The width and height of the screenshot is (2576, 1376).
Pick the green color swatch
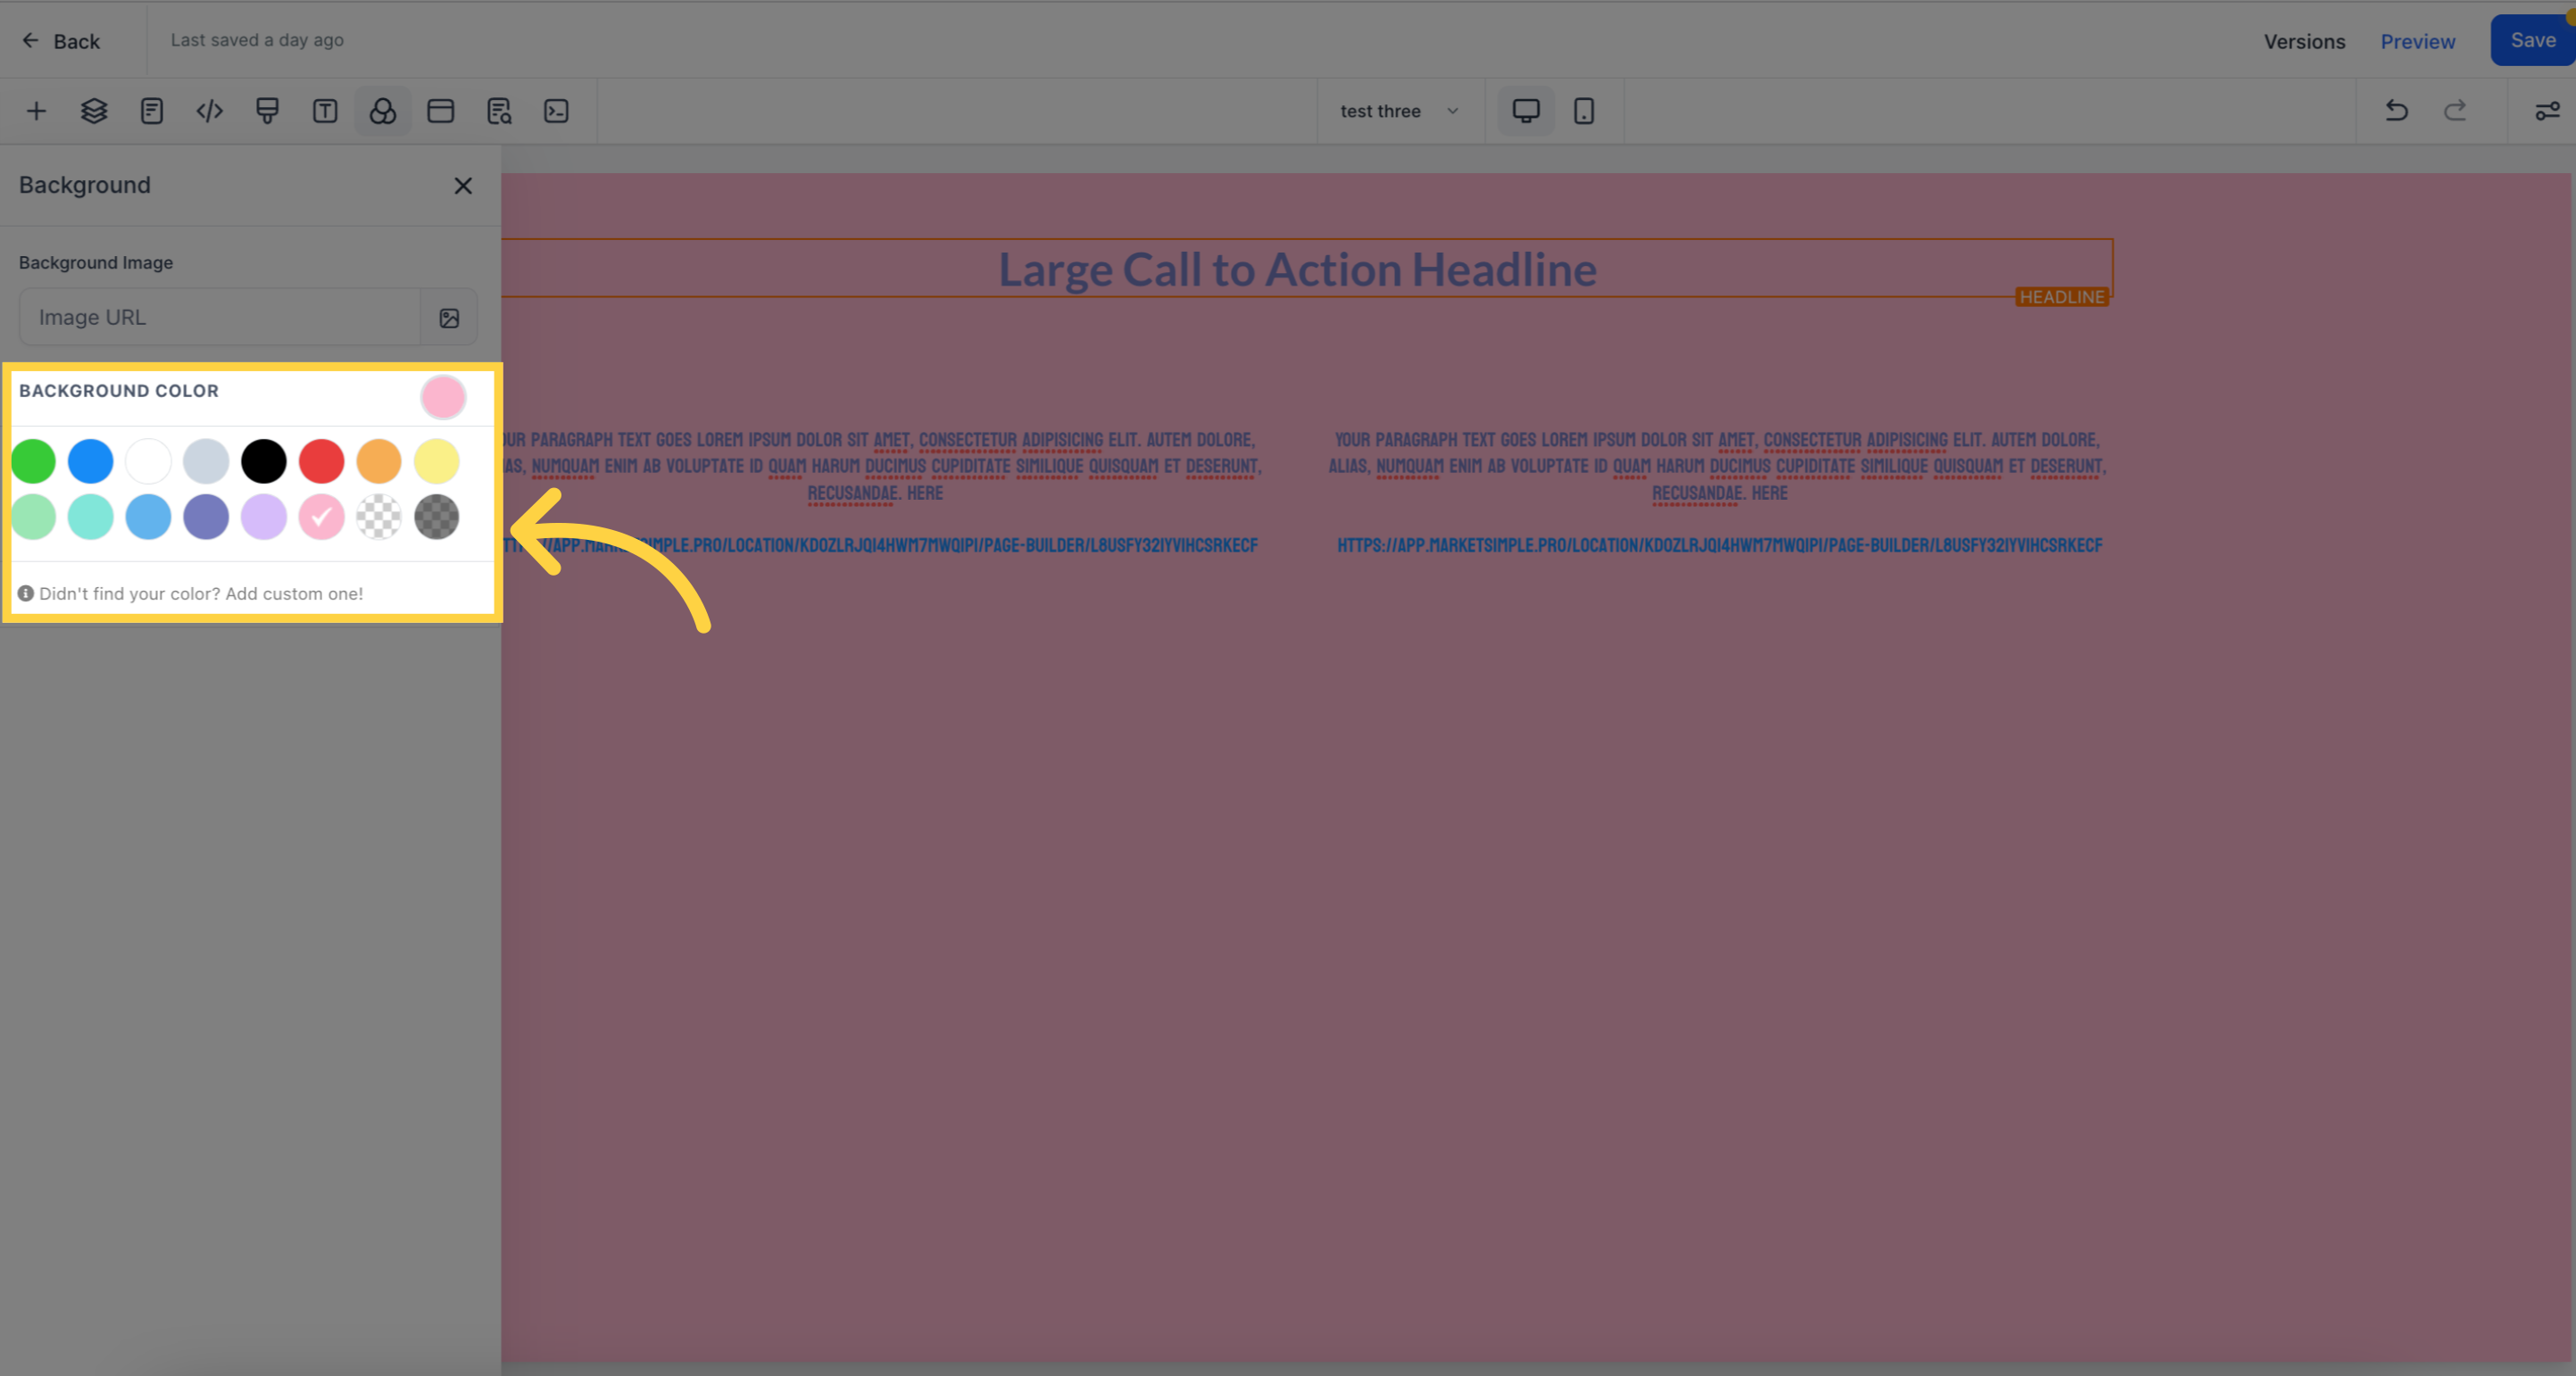(33, 461)
